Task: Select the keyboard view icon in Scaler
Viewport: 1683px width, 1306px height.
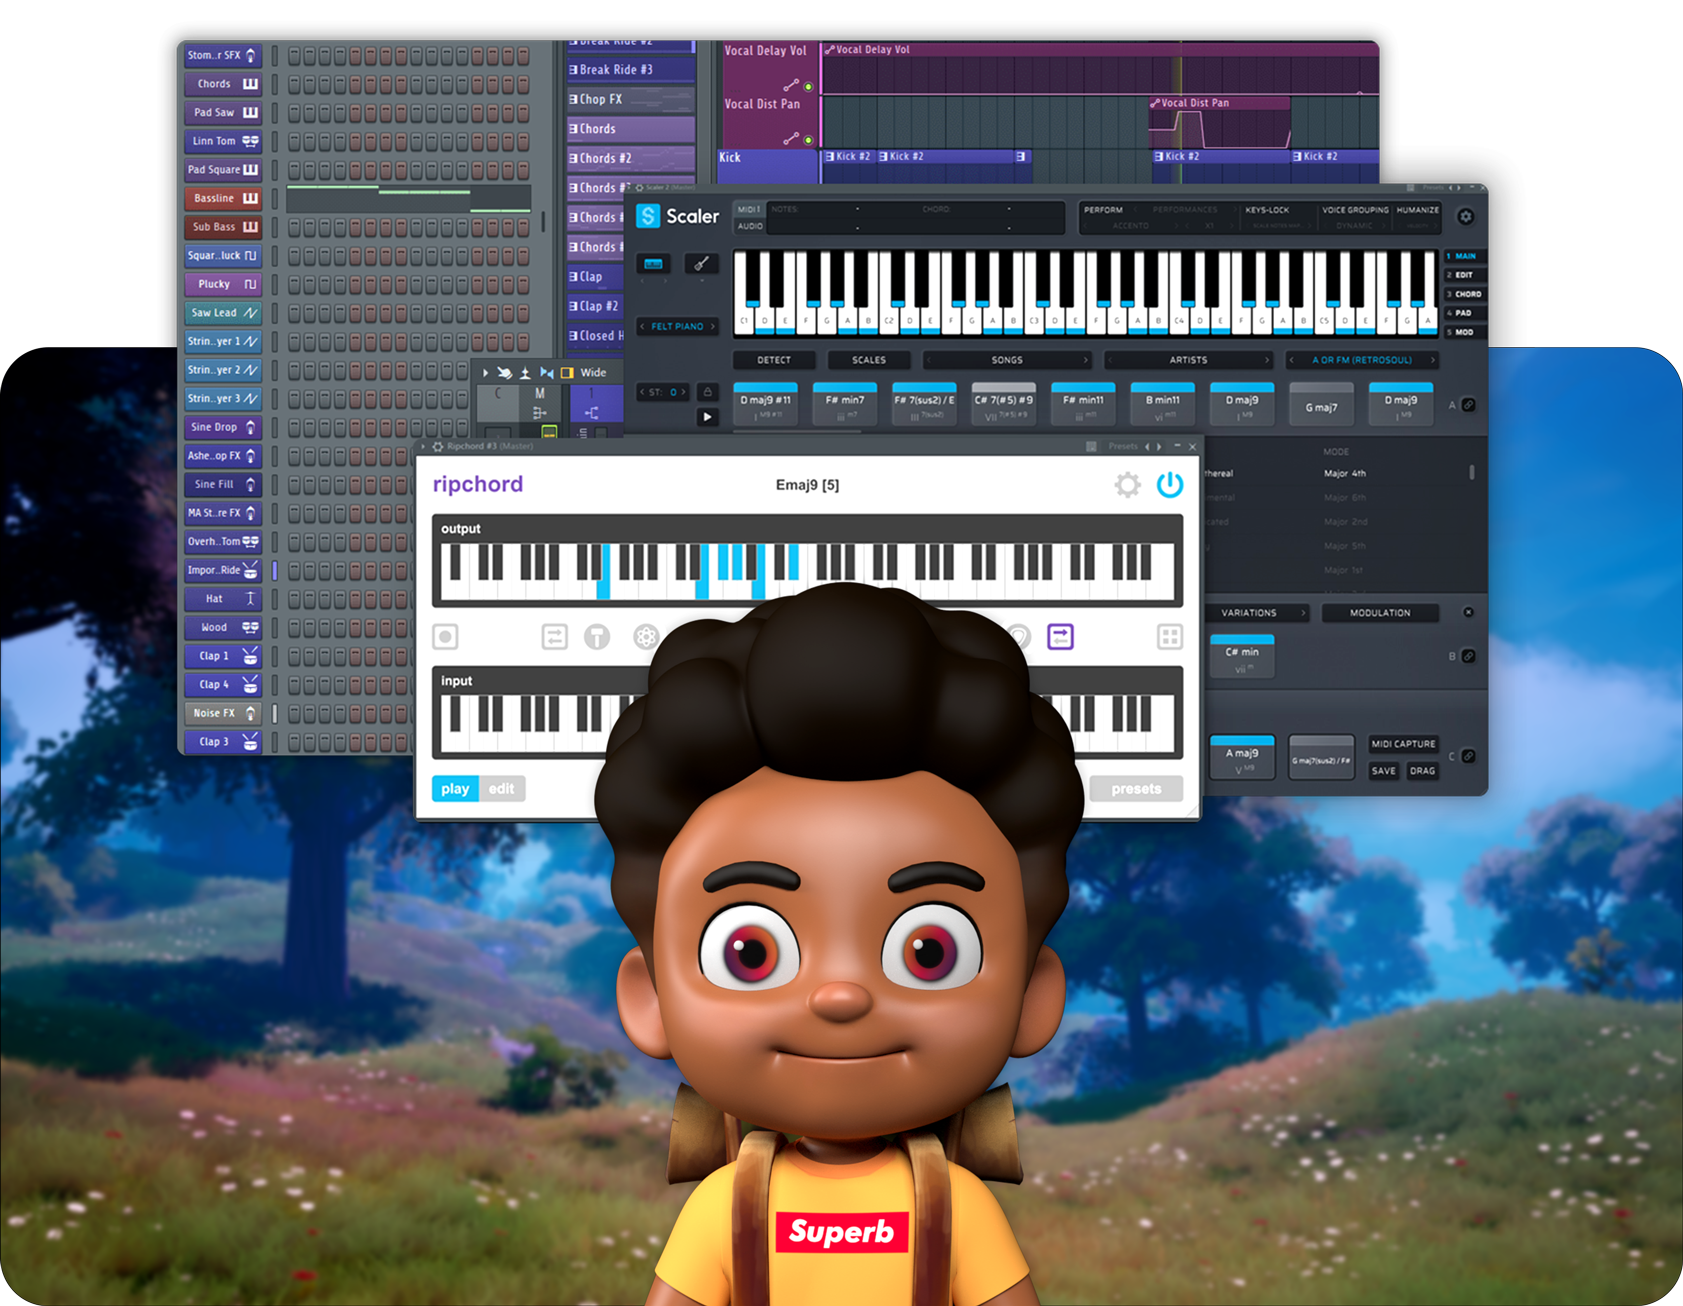Action: 654,264
